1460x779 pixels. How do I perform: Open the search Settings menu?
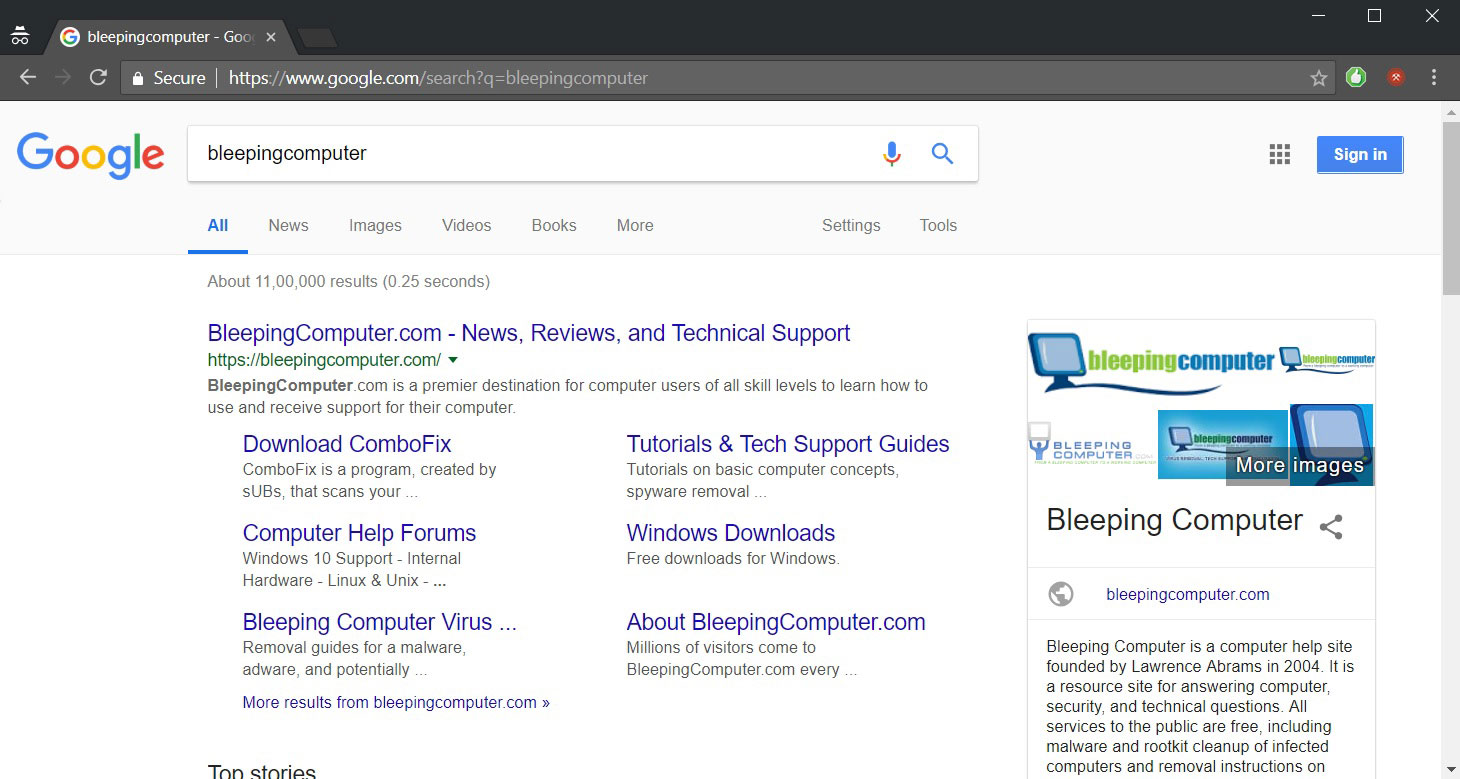[851, 225]
